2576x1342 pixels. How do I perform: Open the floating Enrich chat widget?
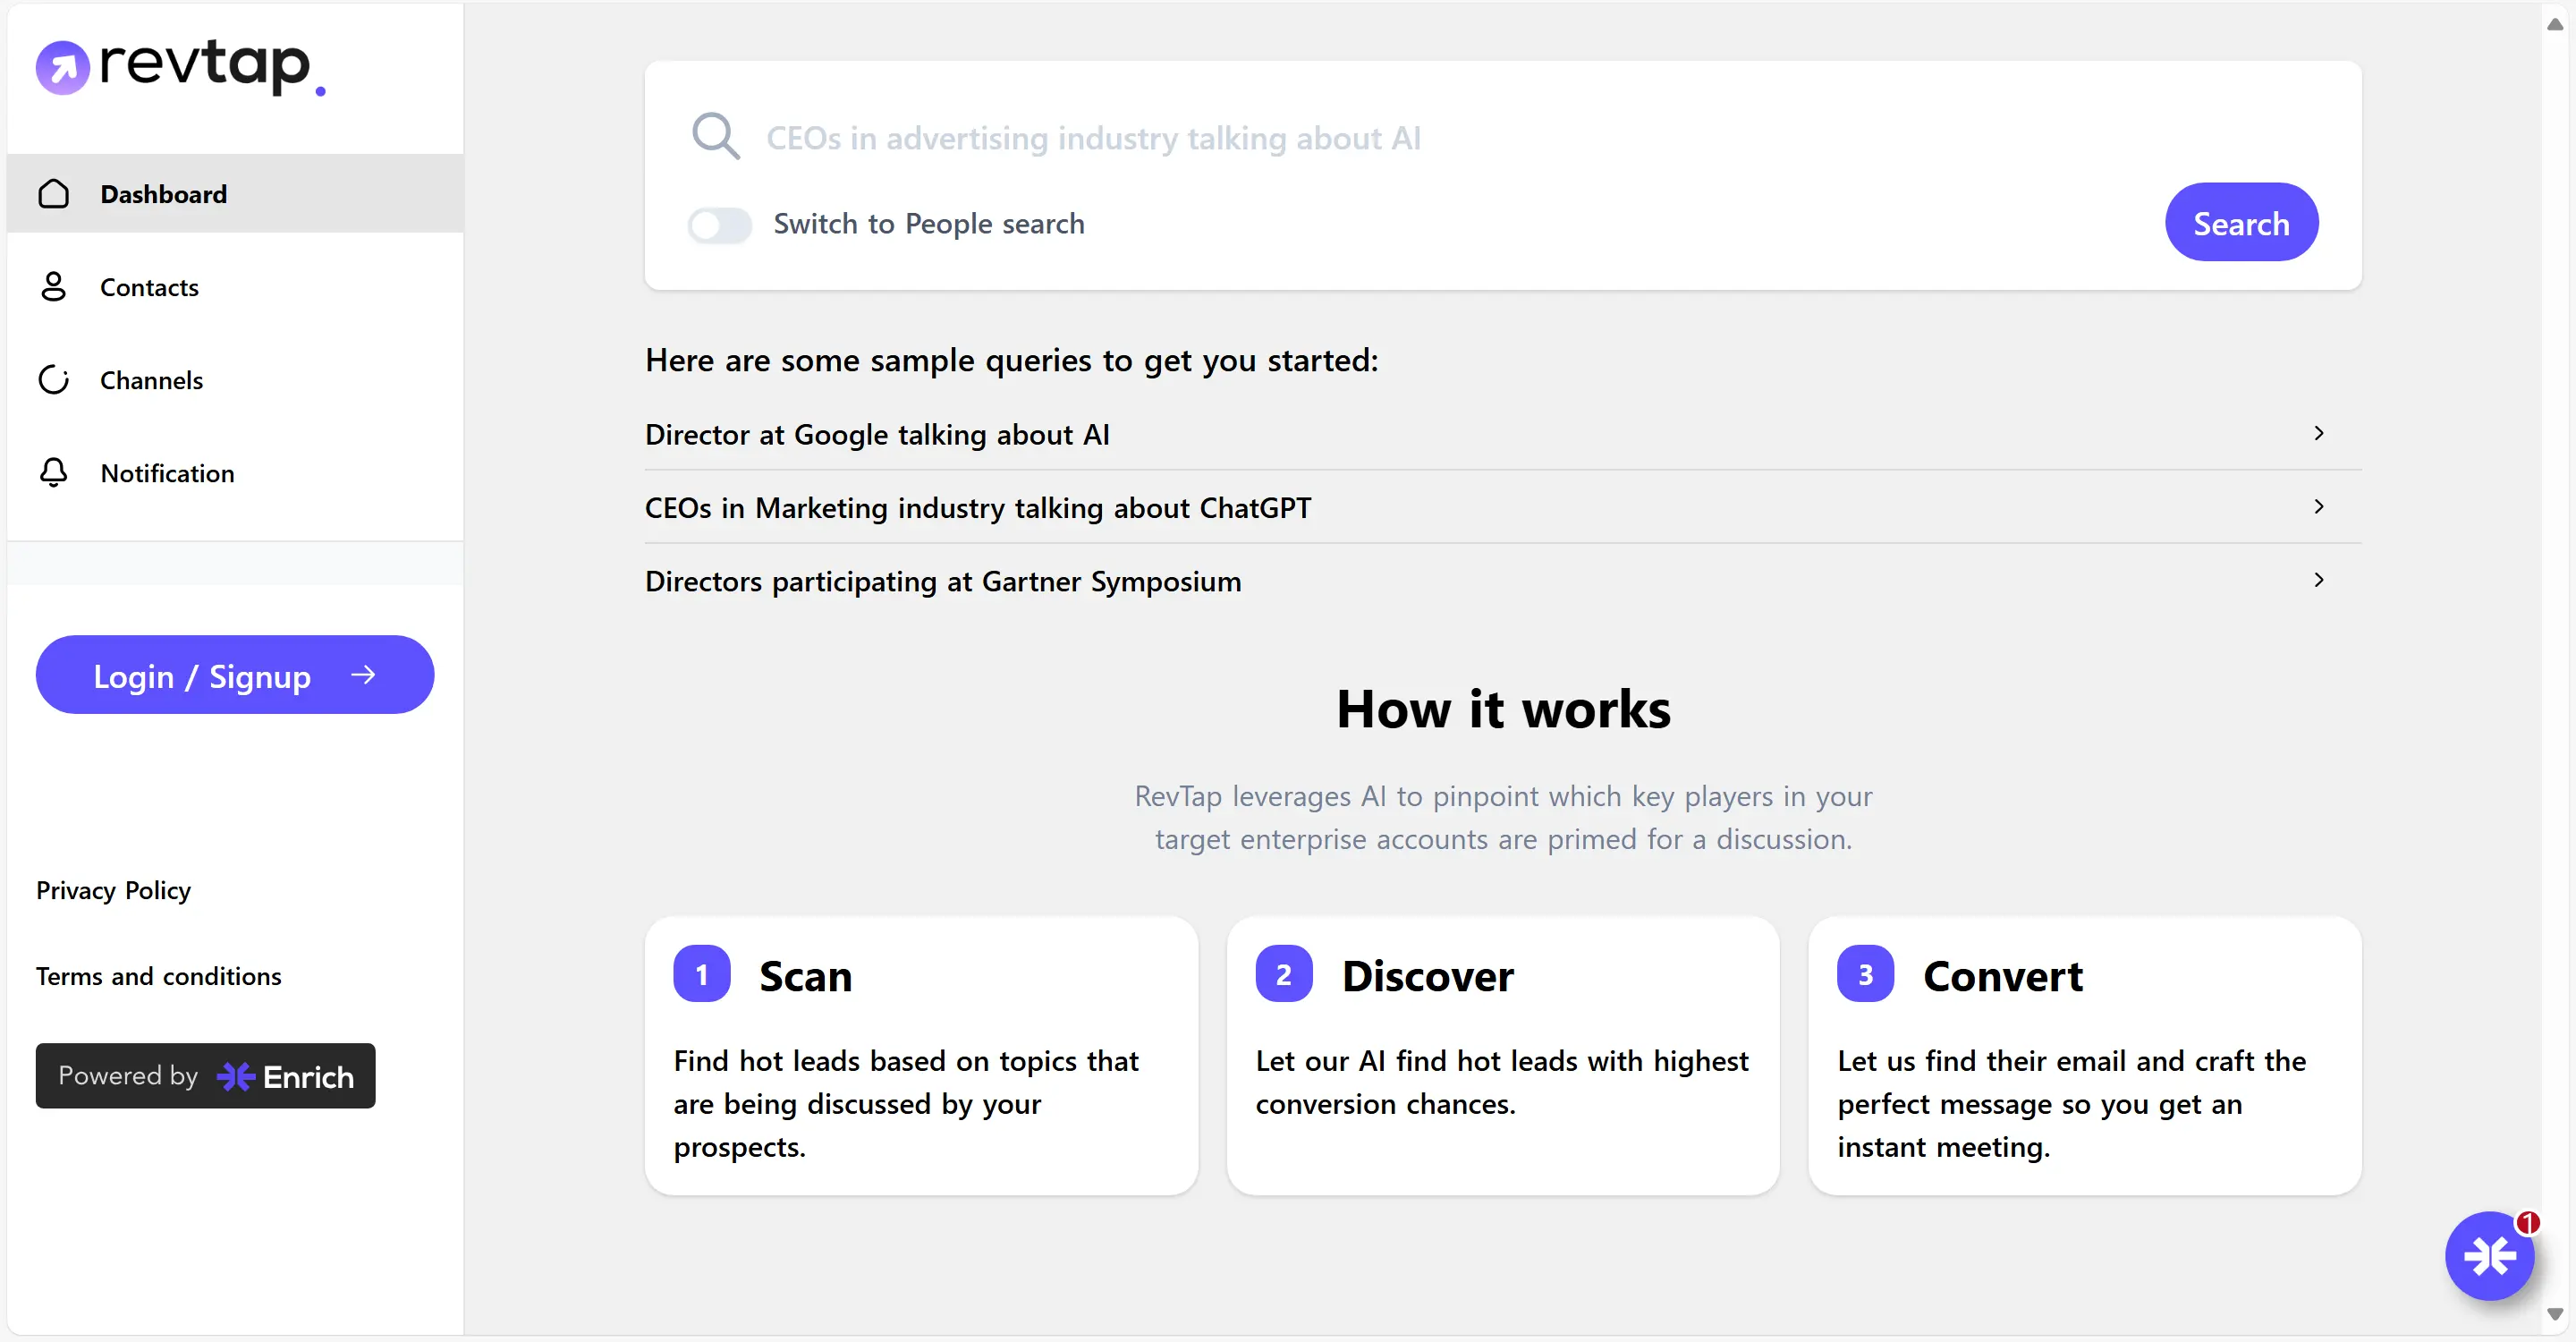(x=2489, y=1255)
